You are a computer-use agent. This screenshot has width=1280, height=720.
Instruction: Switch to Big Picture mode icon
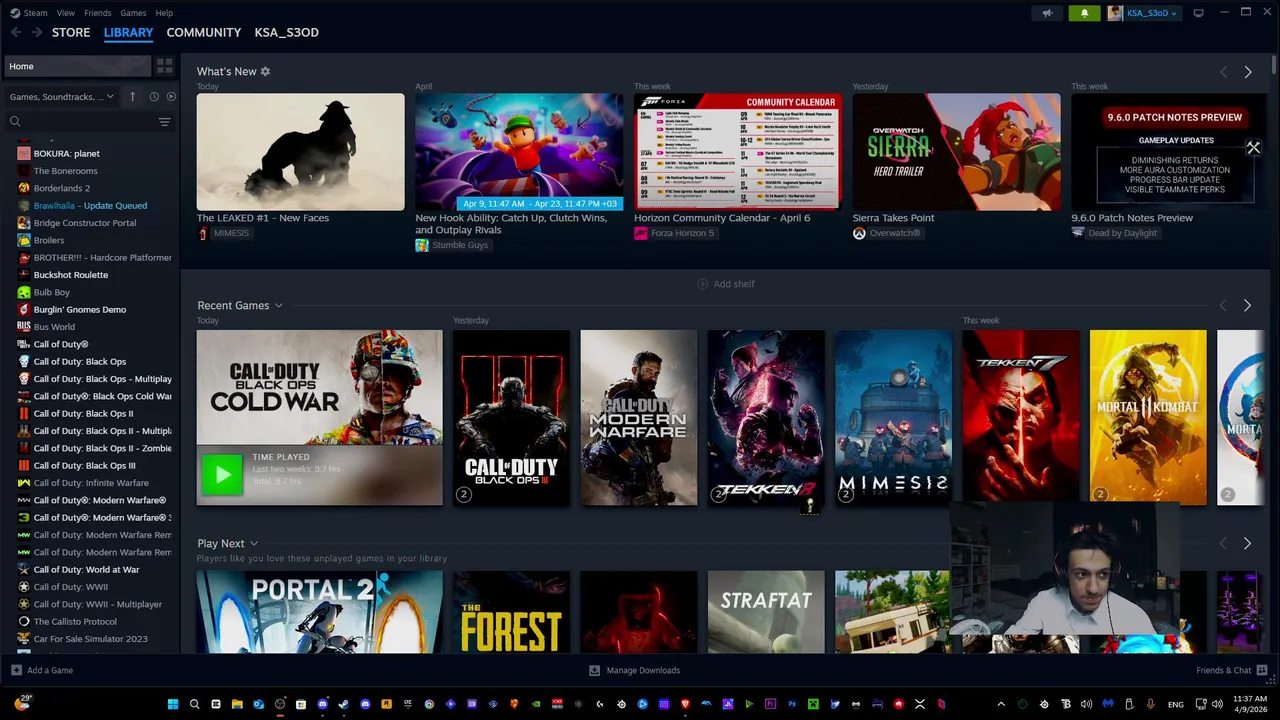pos(1199,13)
